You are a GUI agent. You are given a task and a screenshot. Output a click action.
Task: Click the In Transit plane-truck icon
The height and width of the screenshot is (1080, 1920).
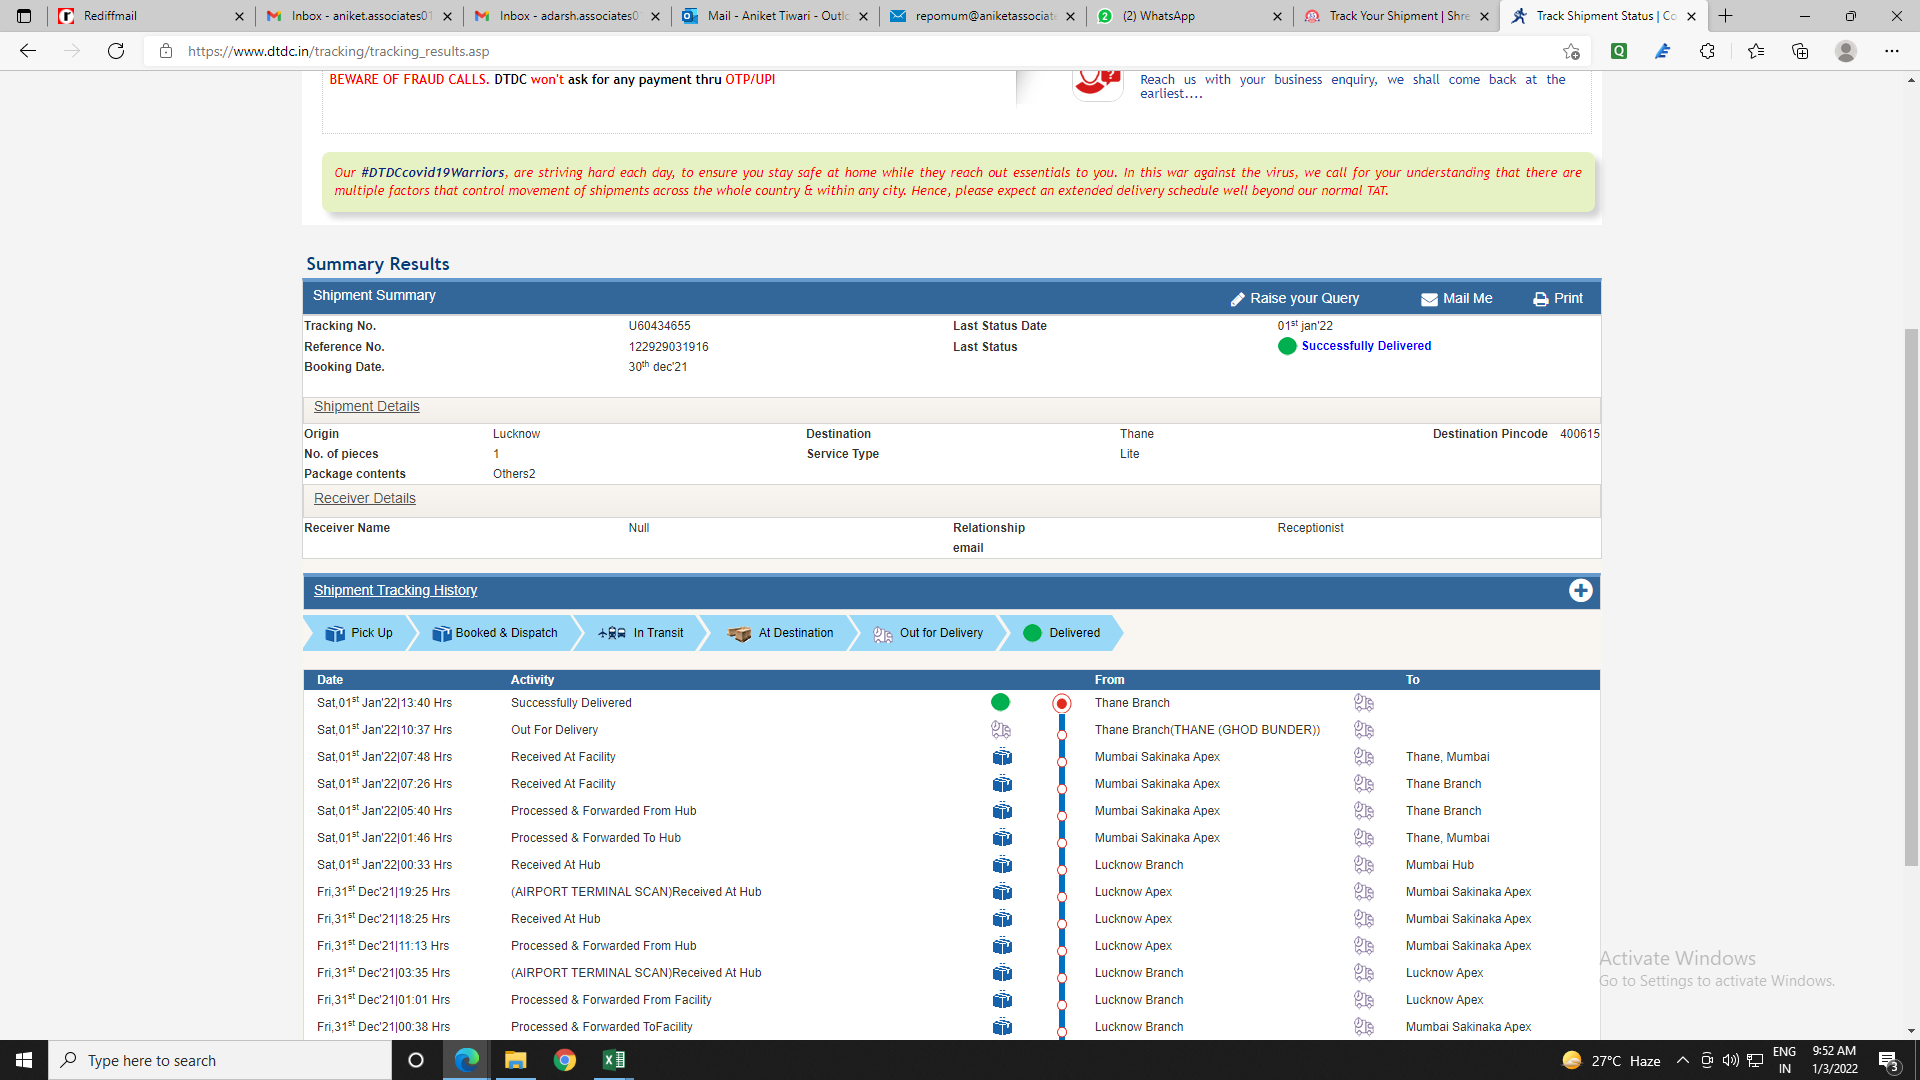612,633
